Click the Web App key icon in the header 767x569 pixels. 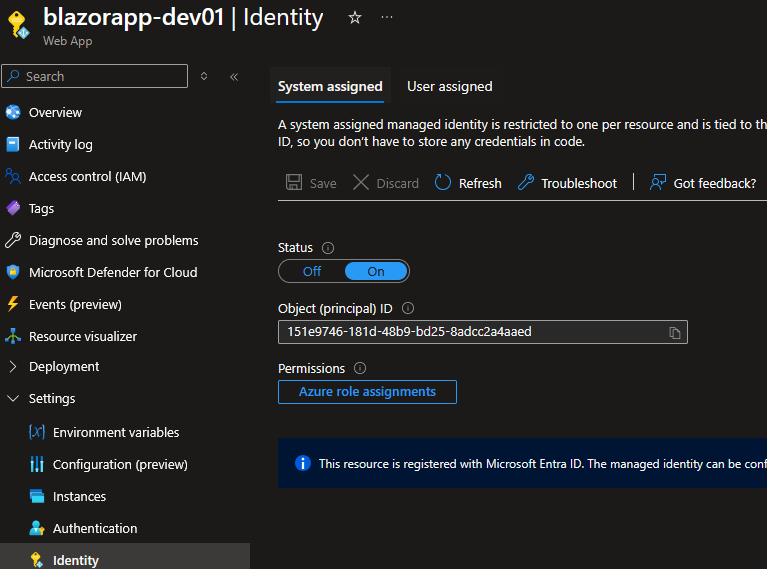[19, 25]
